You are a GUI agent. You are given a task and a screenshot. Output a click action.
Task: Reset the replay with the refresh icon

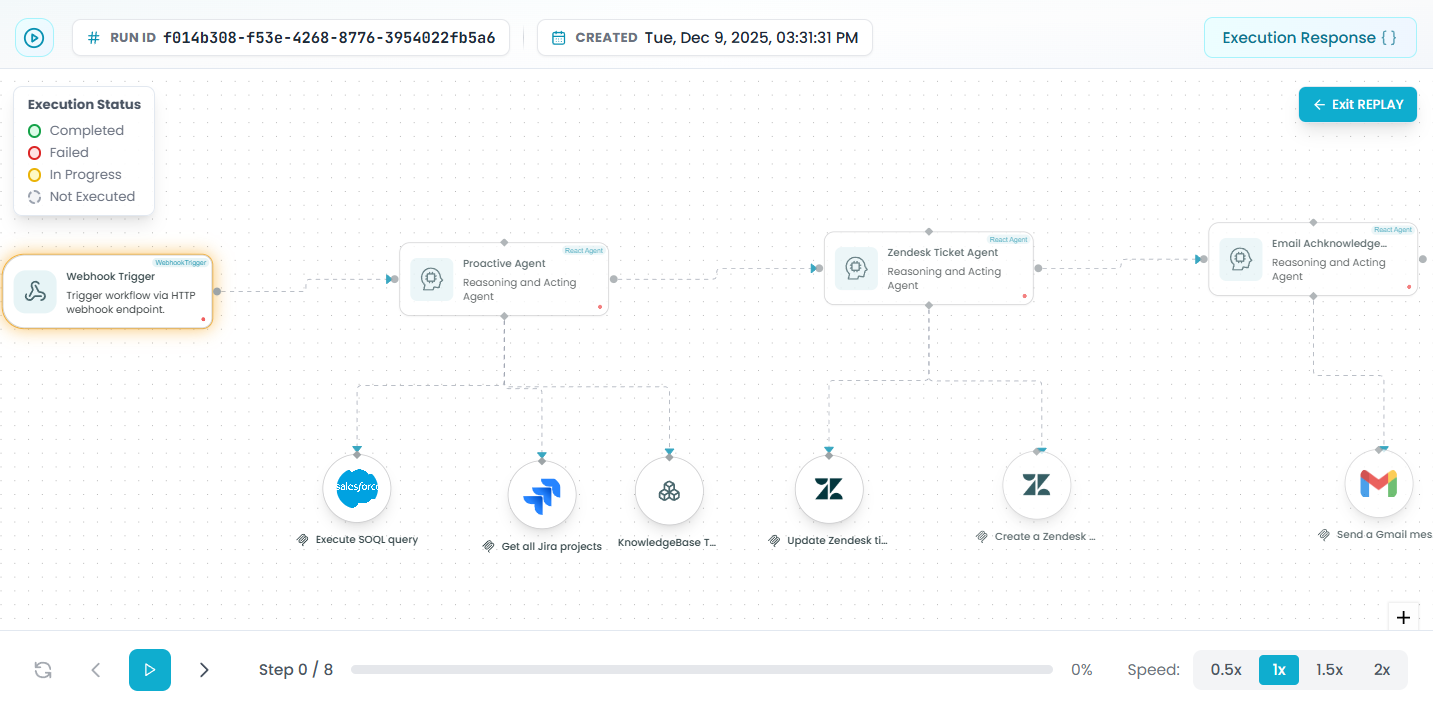point(43,670)
